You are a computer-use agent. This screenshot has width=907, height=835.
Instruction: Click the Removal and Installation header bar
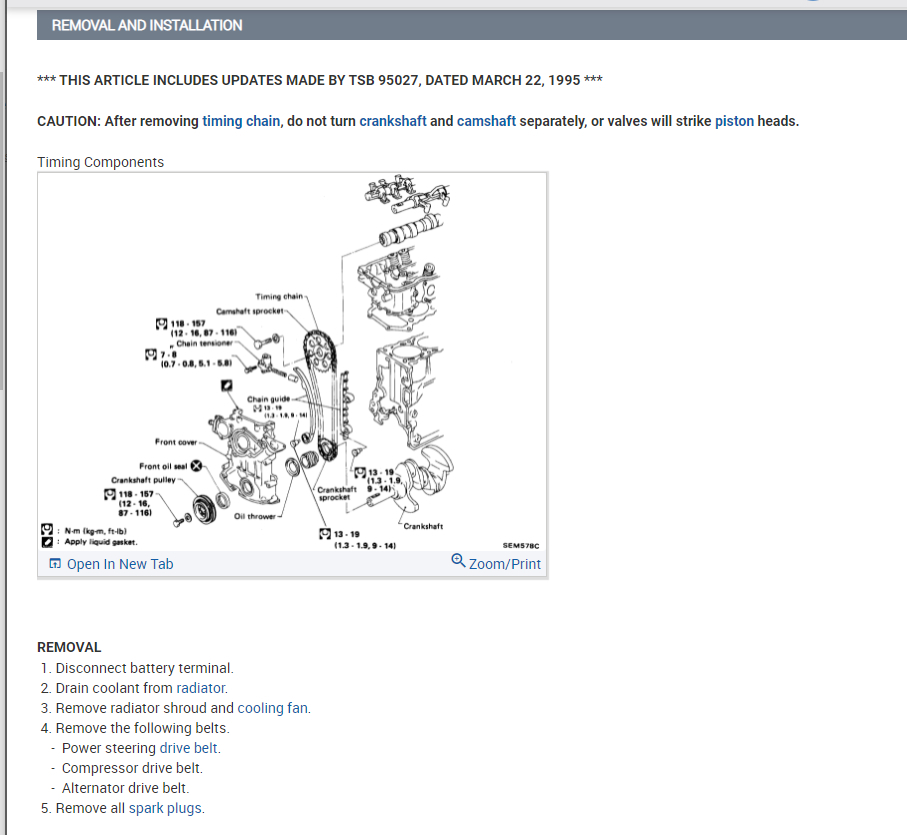[471, 25]
